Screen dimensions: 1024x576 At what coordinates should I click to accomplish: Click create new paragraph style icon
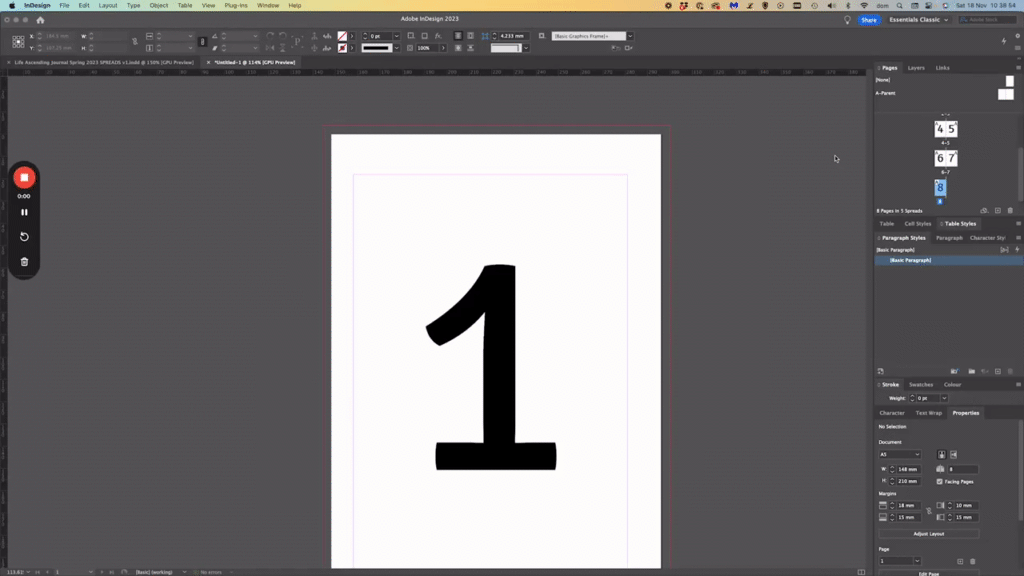point(998,372)
